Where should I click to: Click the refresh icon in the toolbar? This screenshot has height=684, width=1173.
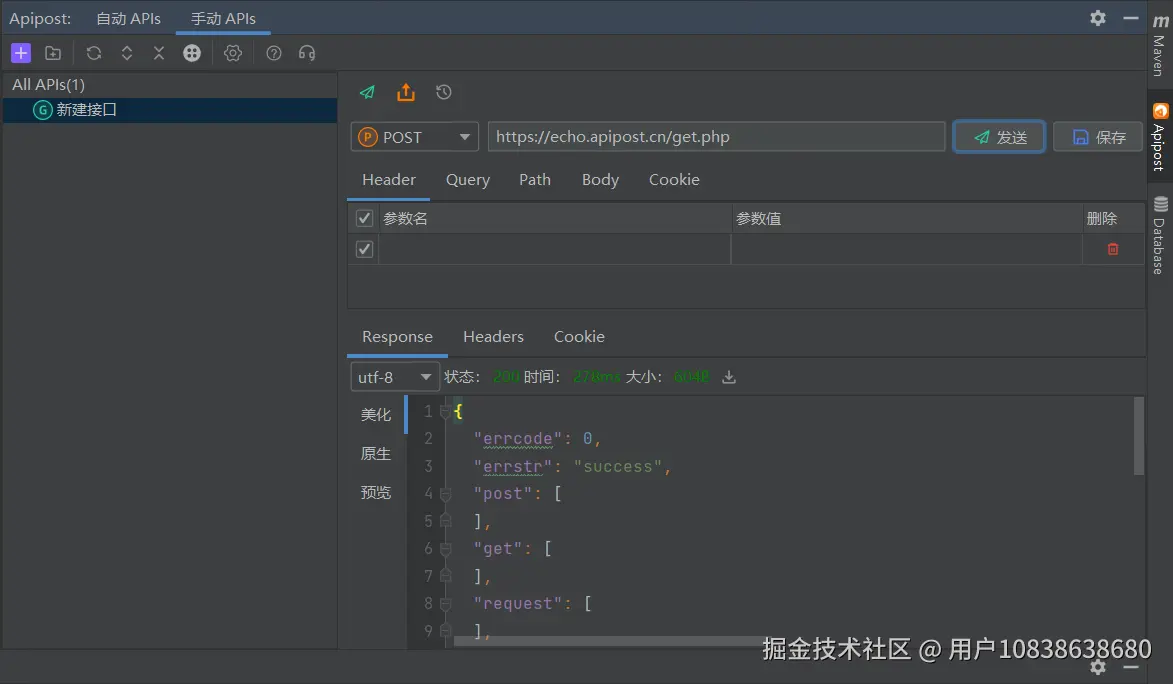tap(94, 53)
